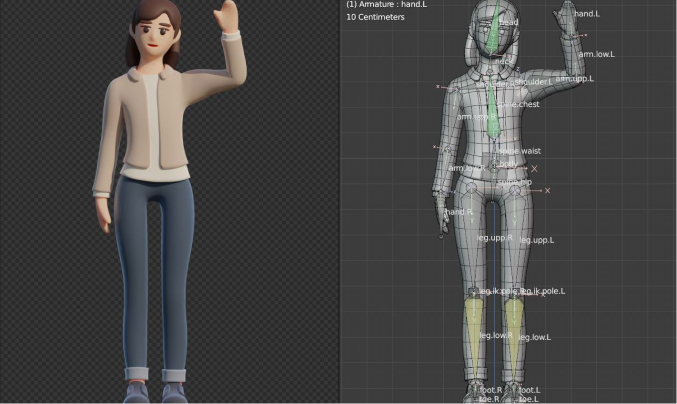Click the 'hand.L' bone label

coord(587,14)
